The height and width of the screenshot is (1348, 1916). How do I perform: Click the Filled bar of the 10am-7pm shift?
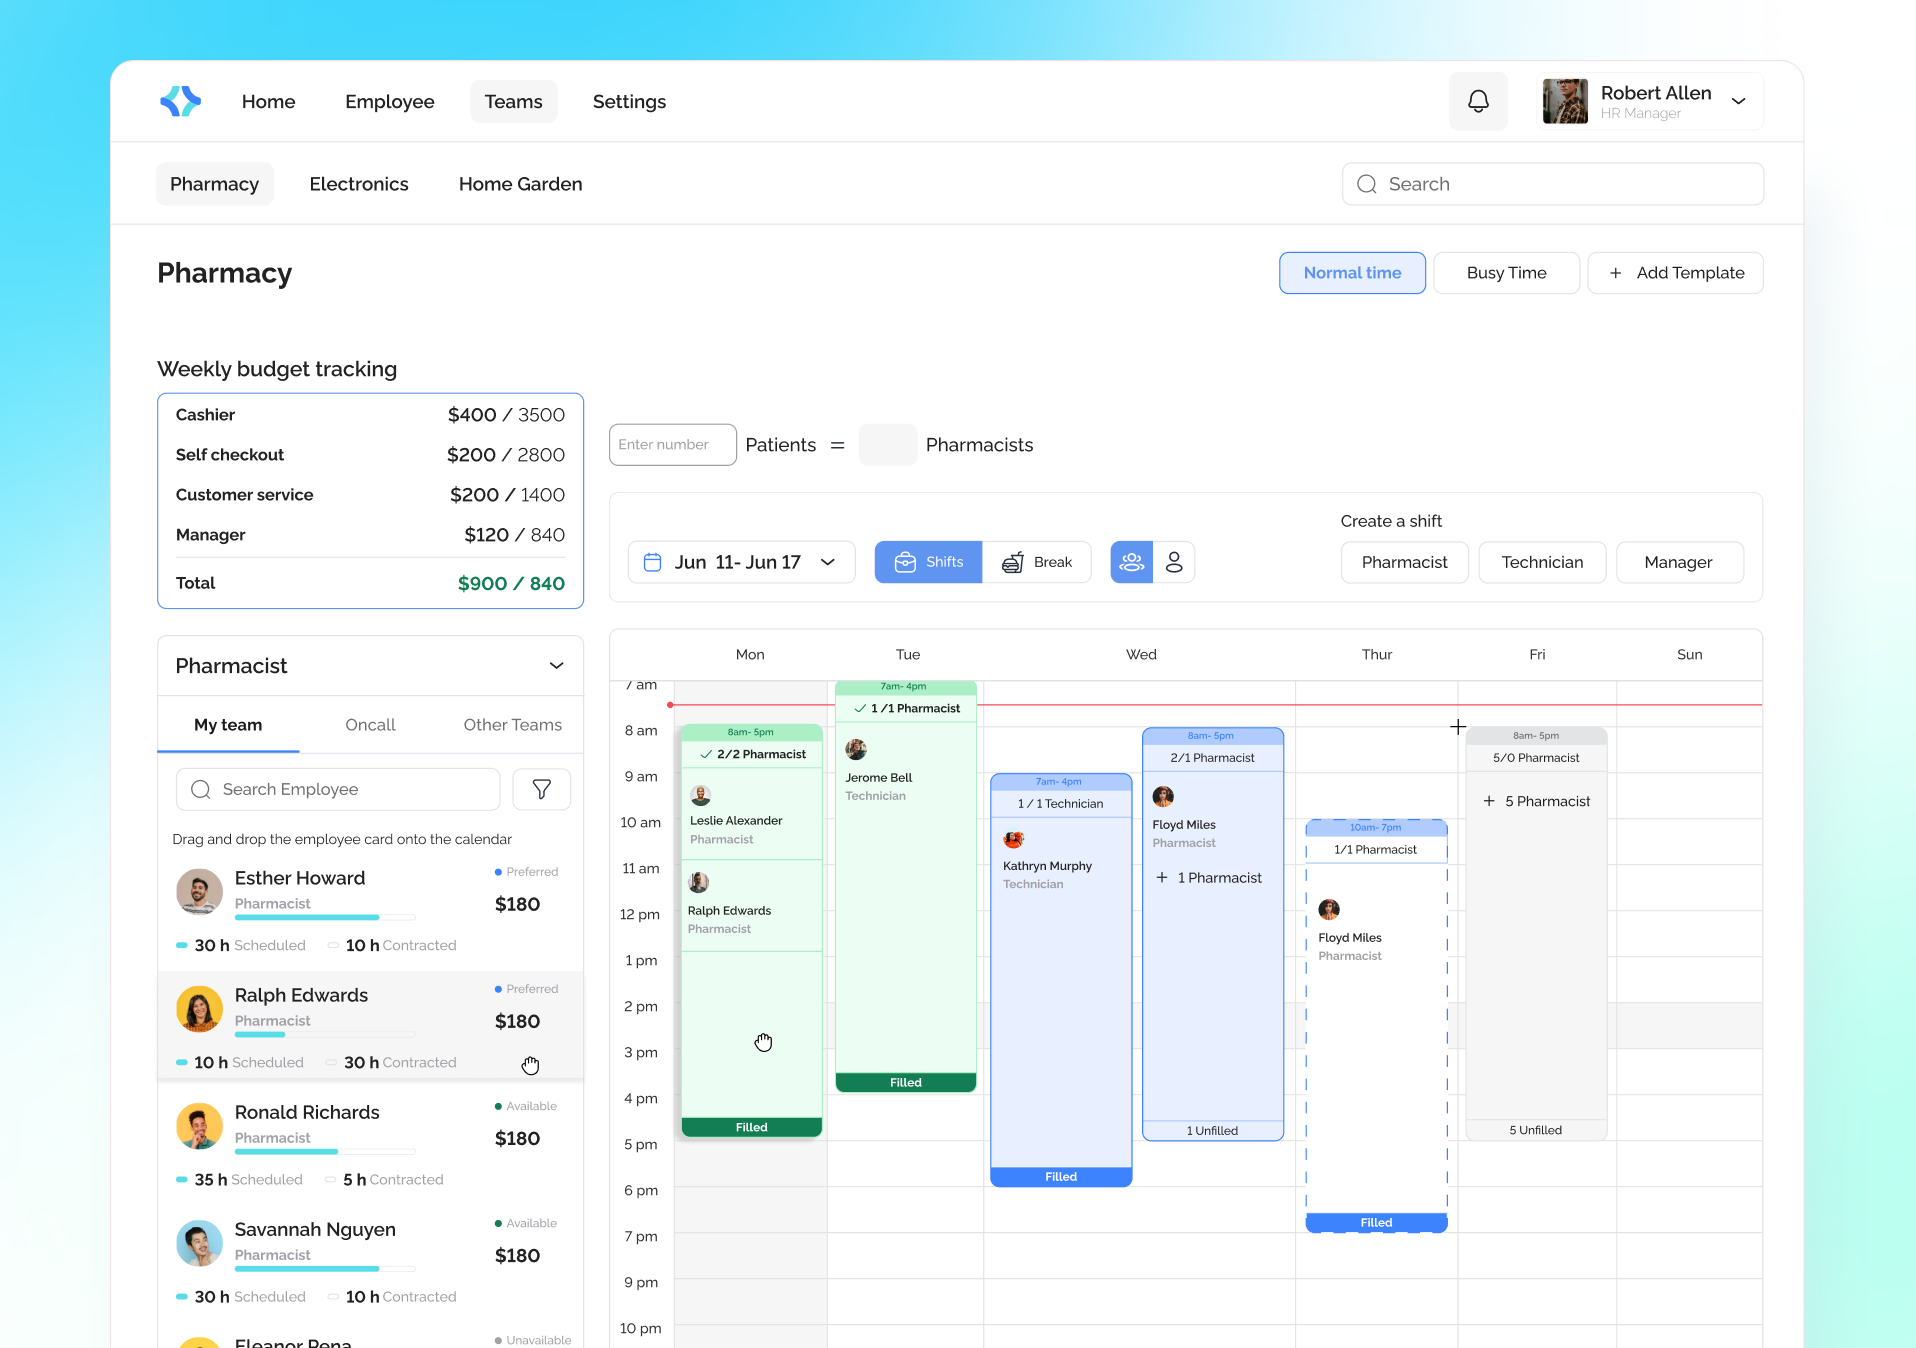point(1376,1222)
